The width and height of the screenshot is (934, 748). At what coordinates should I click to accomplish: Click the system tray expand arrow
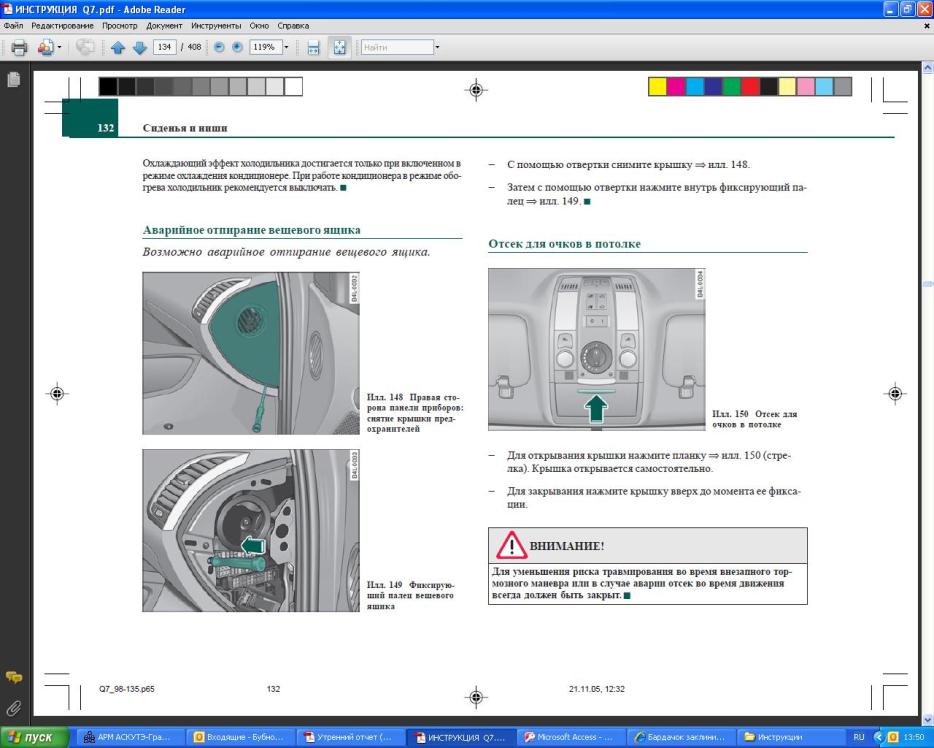[877, 737]
